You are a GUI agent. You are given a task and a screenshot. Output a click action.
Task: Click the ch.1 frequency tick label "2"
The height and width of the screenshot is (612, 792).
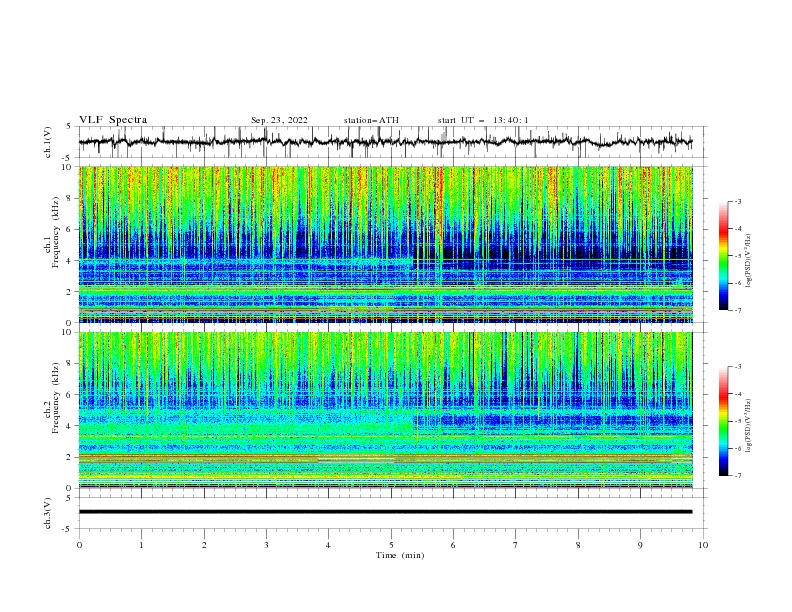[69, 291]
